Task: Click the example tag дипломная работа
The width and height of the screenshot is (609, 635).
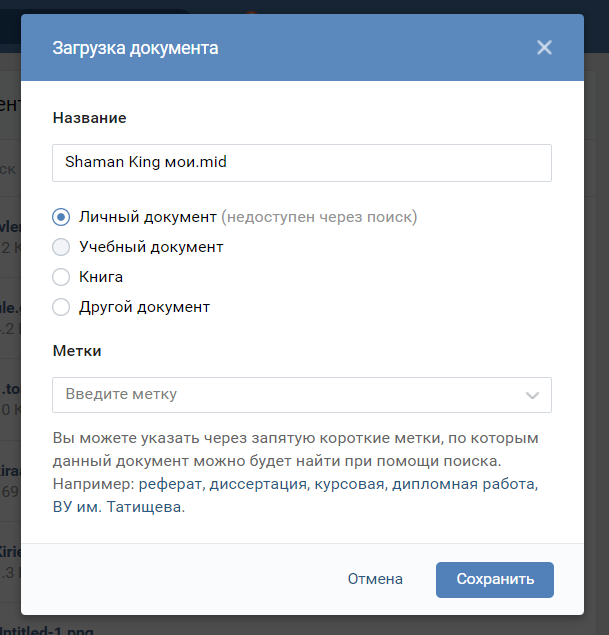Action: (466, 484)
